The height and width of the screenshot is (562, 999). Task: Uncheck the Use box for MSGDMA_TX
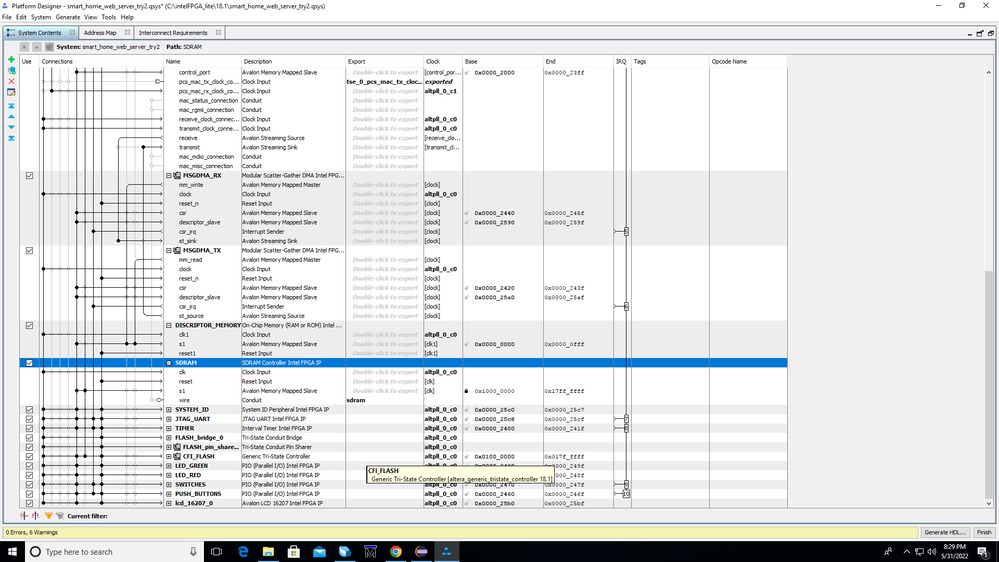pyautogui.click(x=29, y=250)
